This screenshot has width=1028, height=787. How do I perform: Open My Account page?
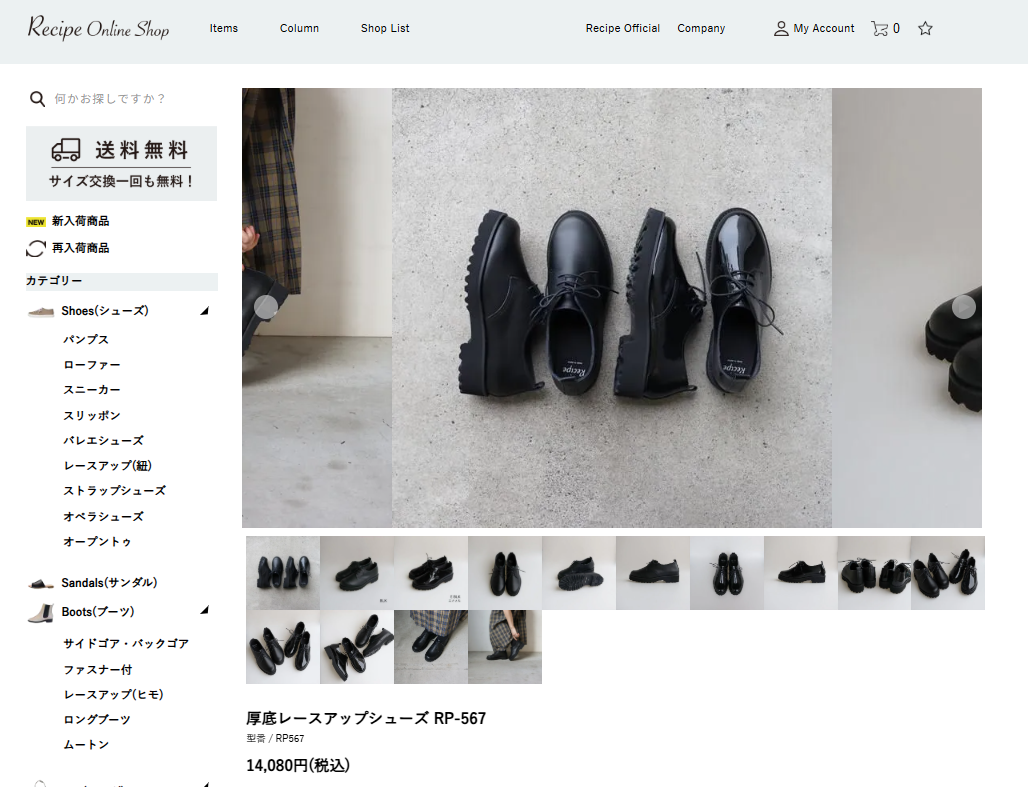click(x=823, y=28)
